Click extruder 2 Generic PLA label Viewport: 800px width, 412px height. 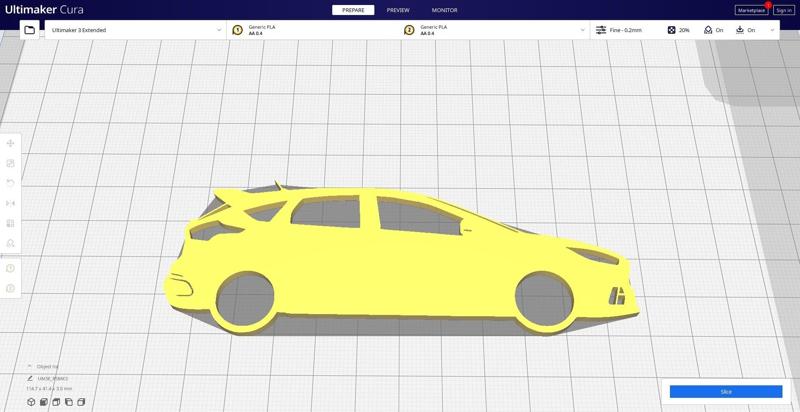(434, 27)
